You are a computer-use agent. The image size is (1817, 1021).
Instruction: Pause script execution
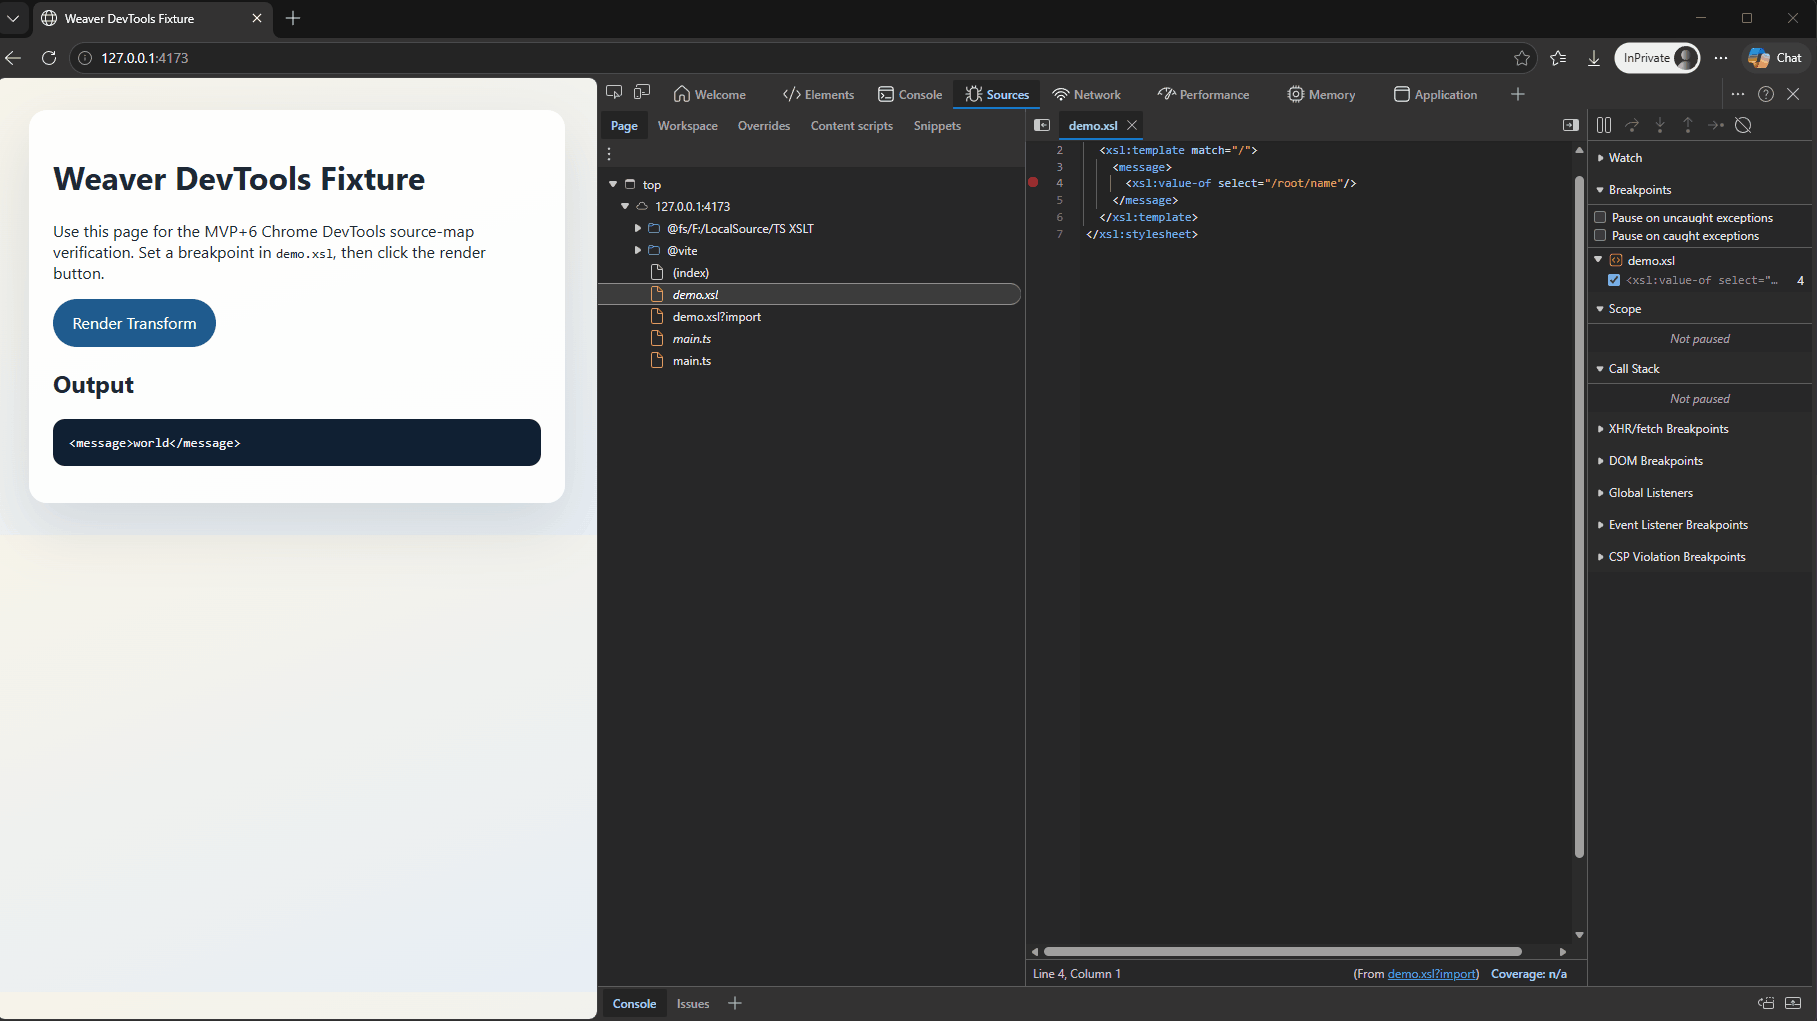(1604, 125)
